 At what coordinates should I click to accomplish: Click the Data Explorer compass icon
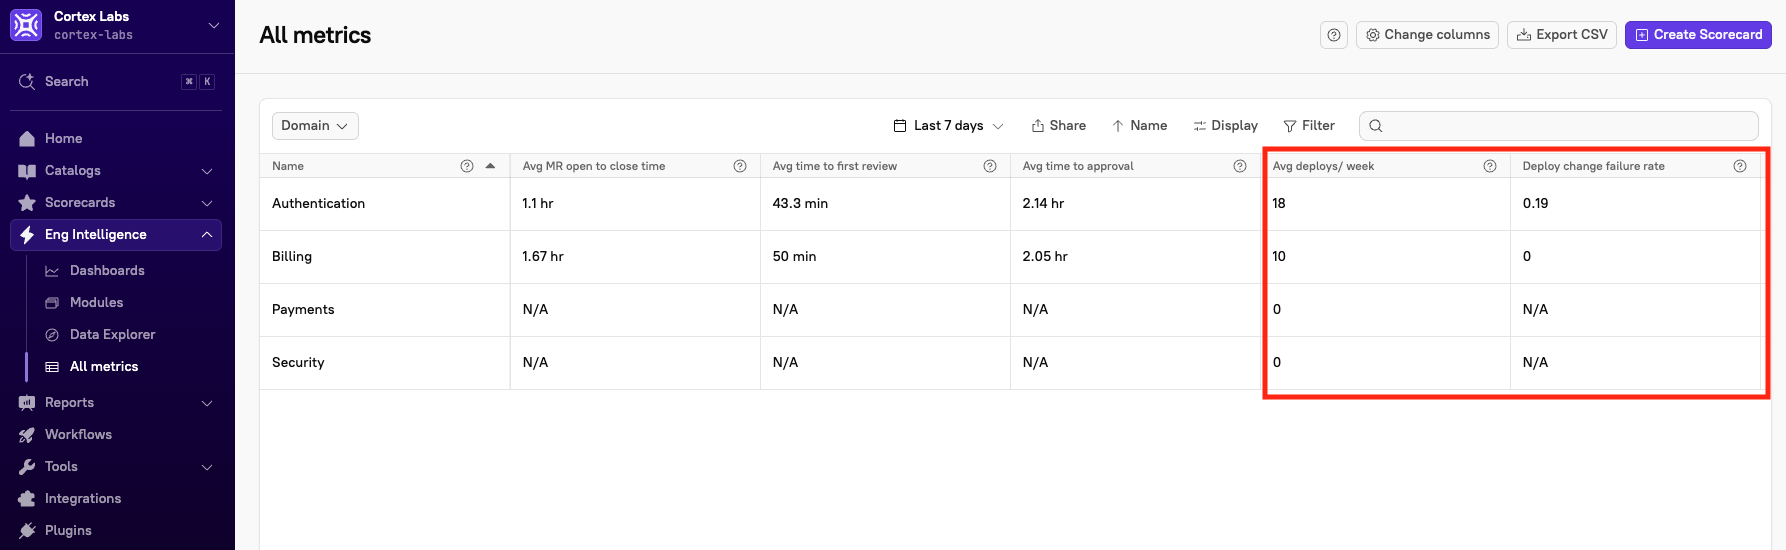click(x=52, y=335)
